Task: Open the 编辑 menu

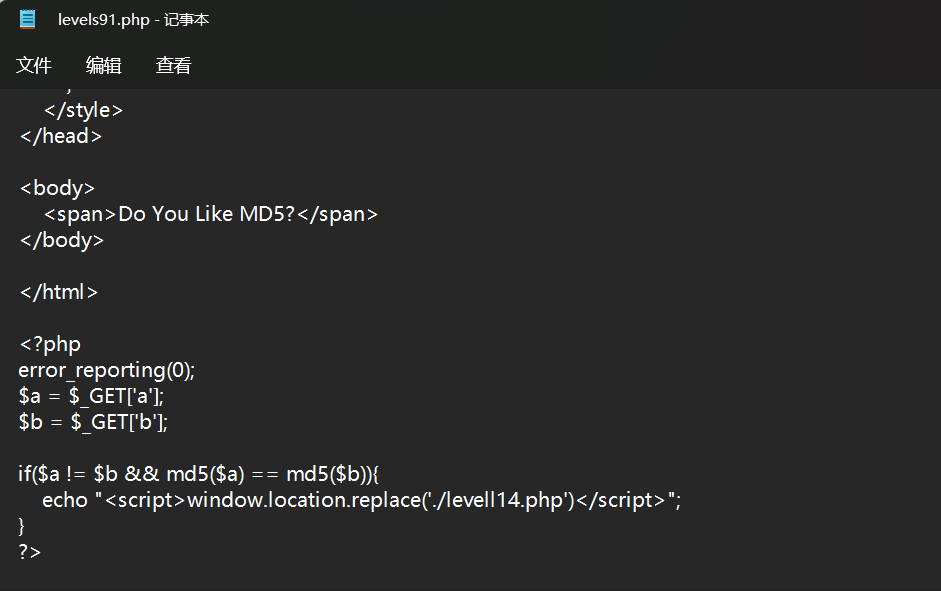Action: point(103,65)
